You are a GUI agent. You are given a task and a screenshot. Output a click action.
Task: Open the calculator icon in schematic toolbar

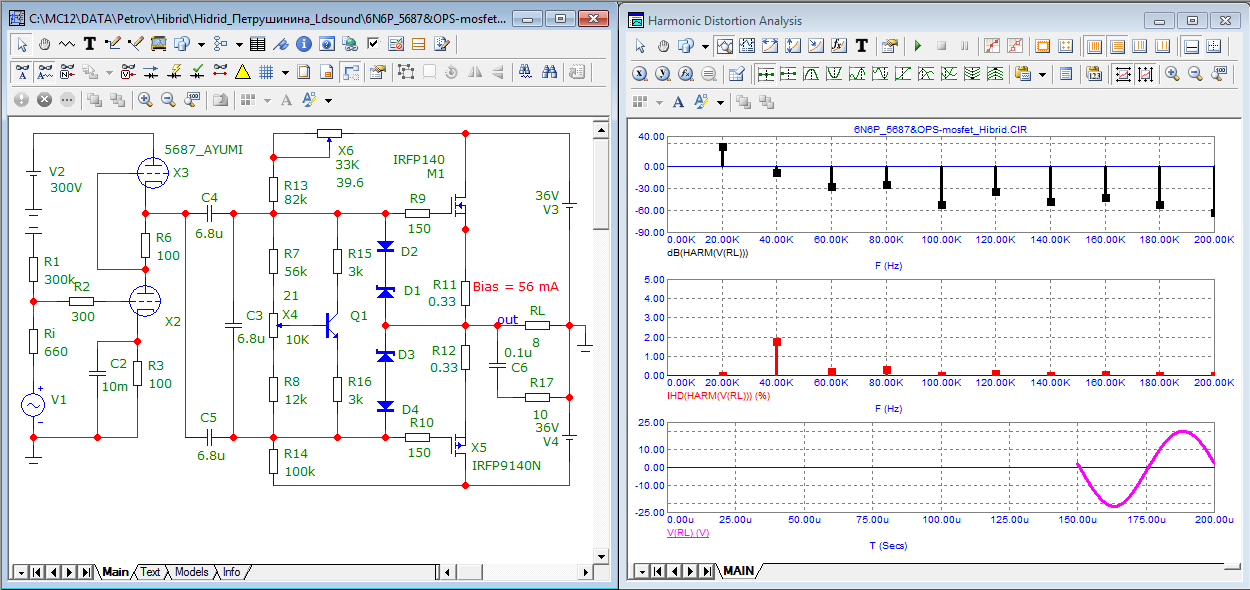pos(257,44)
